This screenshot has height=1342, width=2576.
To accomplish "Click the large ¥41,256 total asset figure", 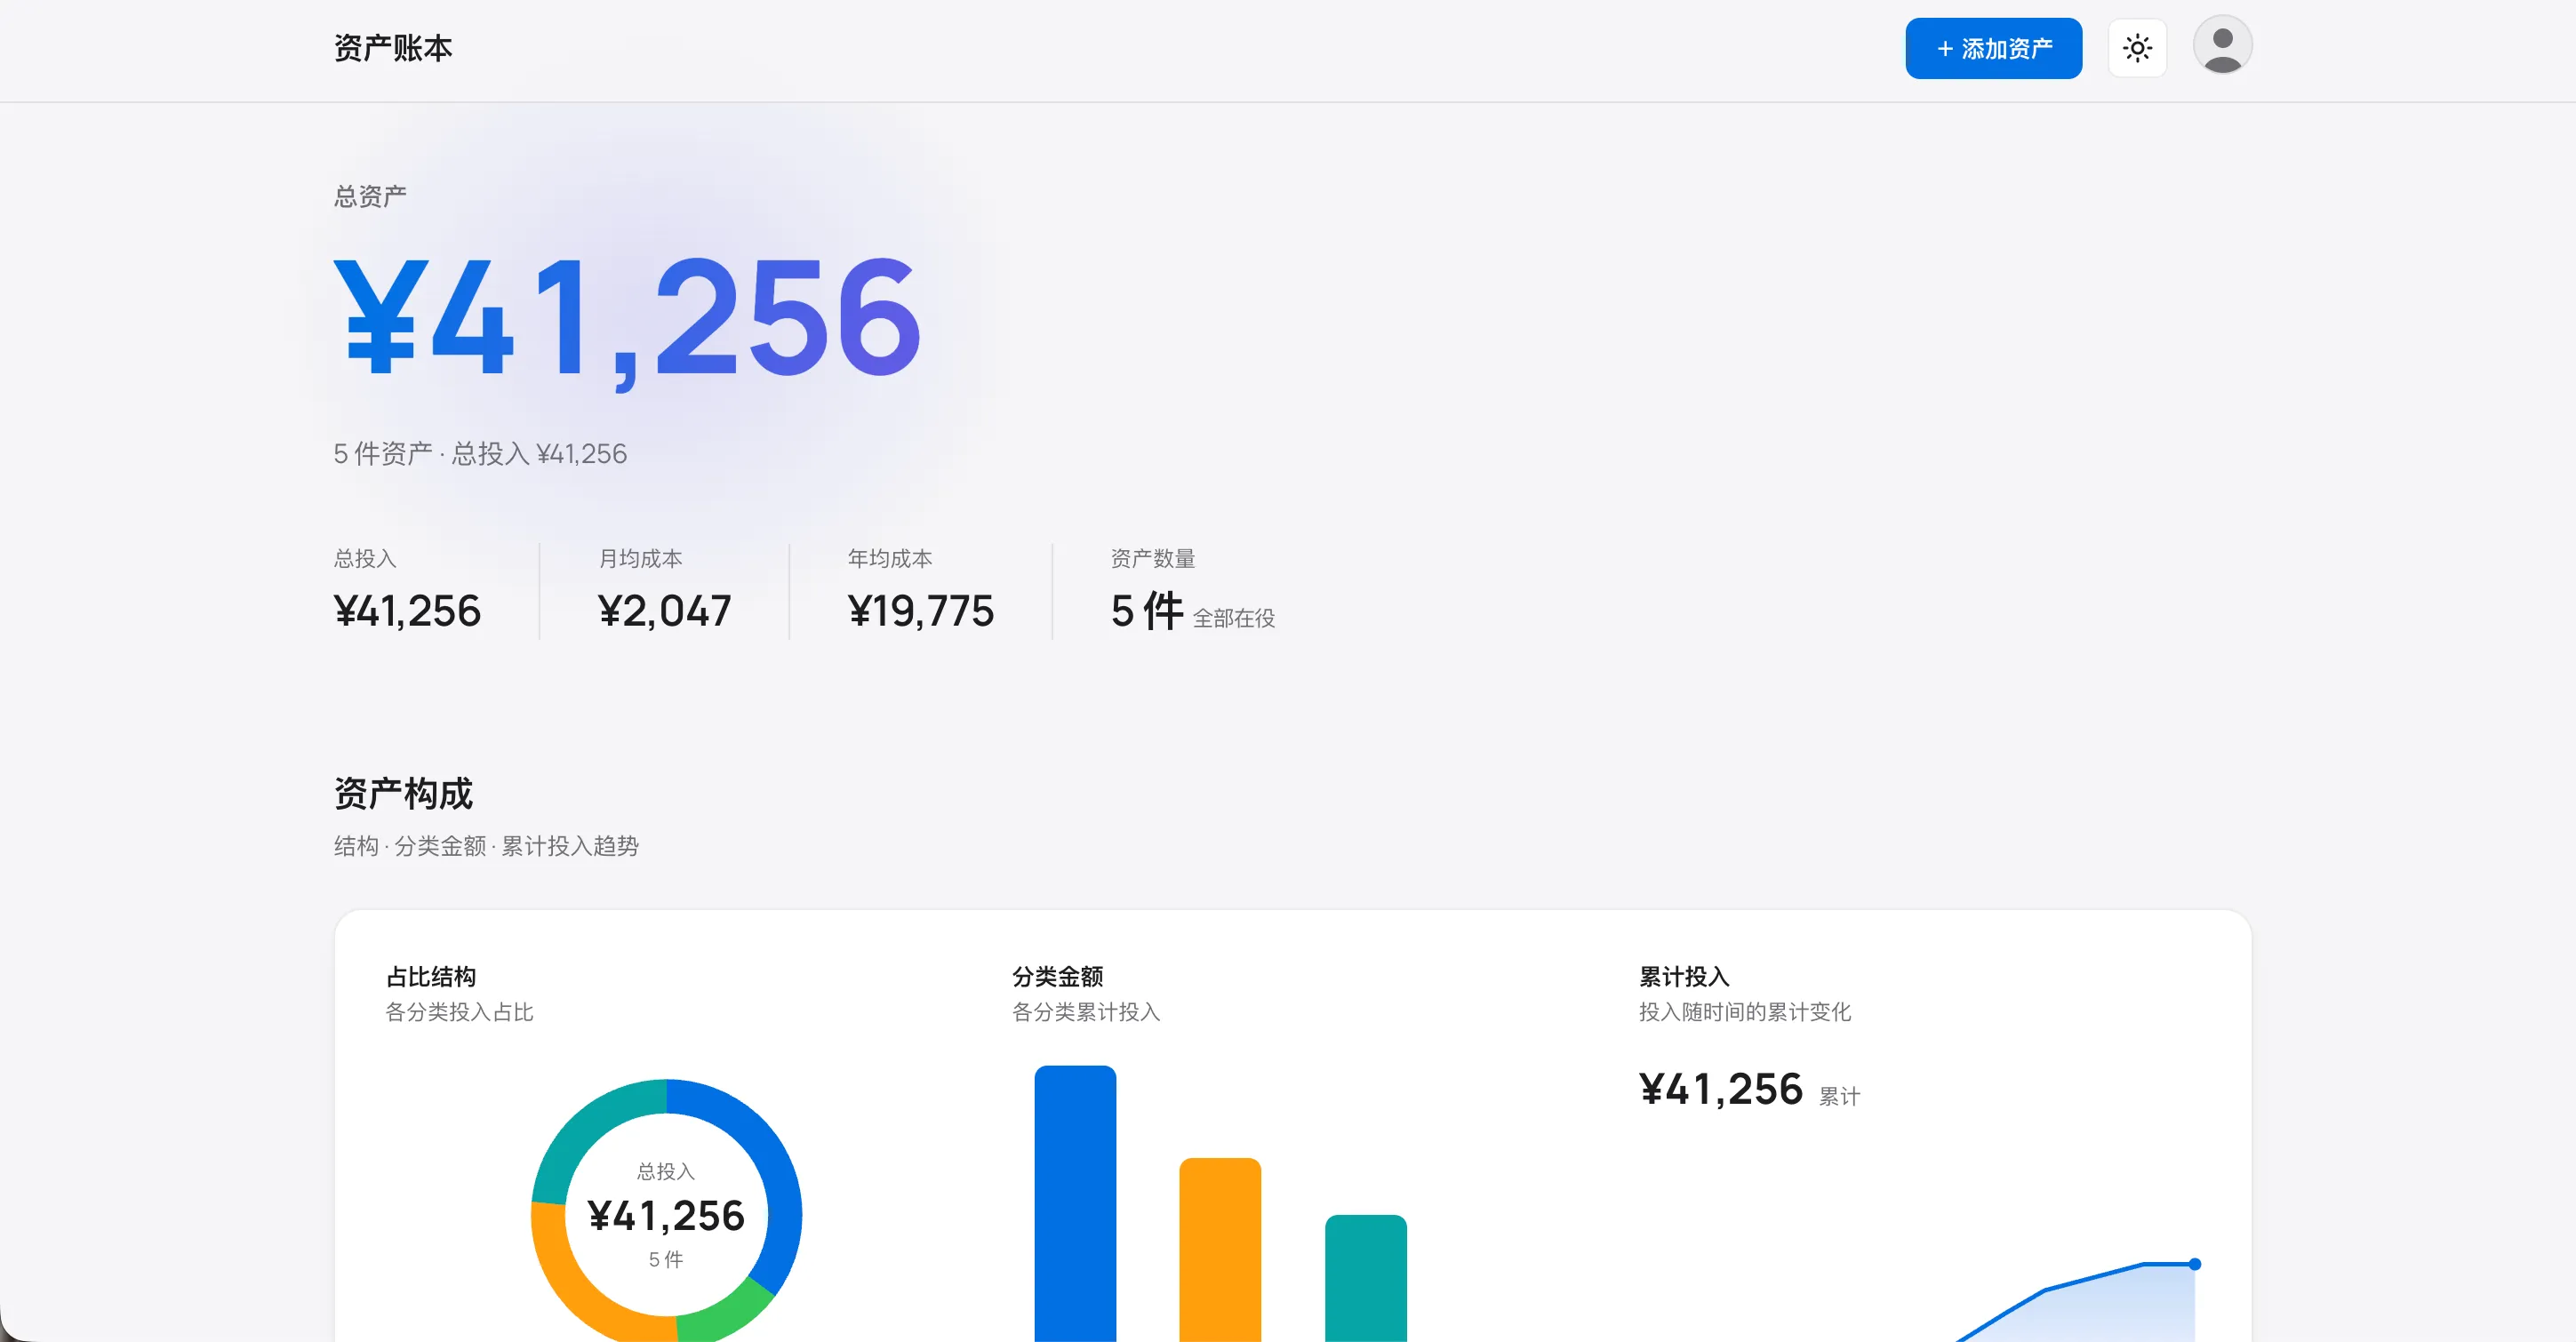I will (x=627, y=318).
